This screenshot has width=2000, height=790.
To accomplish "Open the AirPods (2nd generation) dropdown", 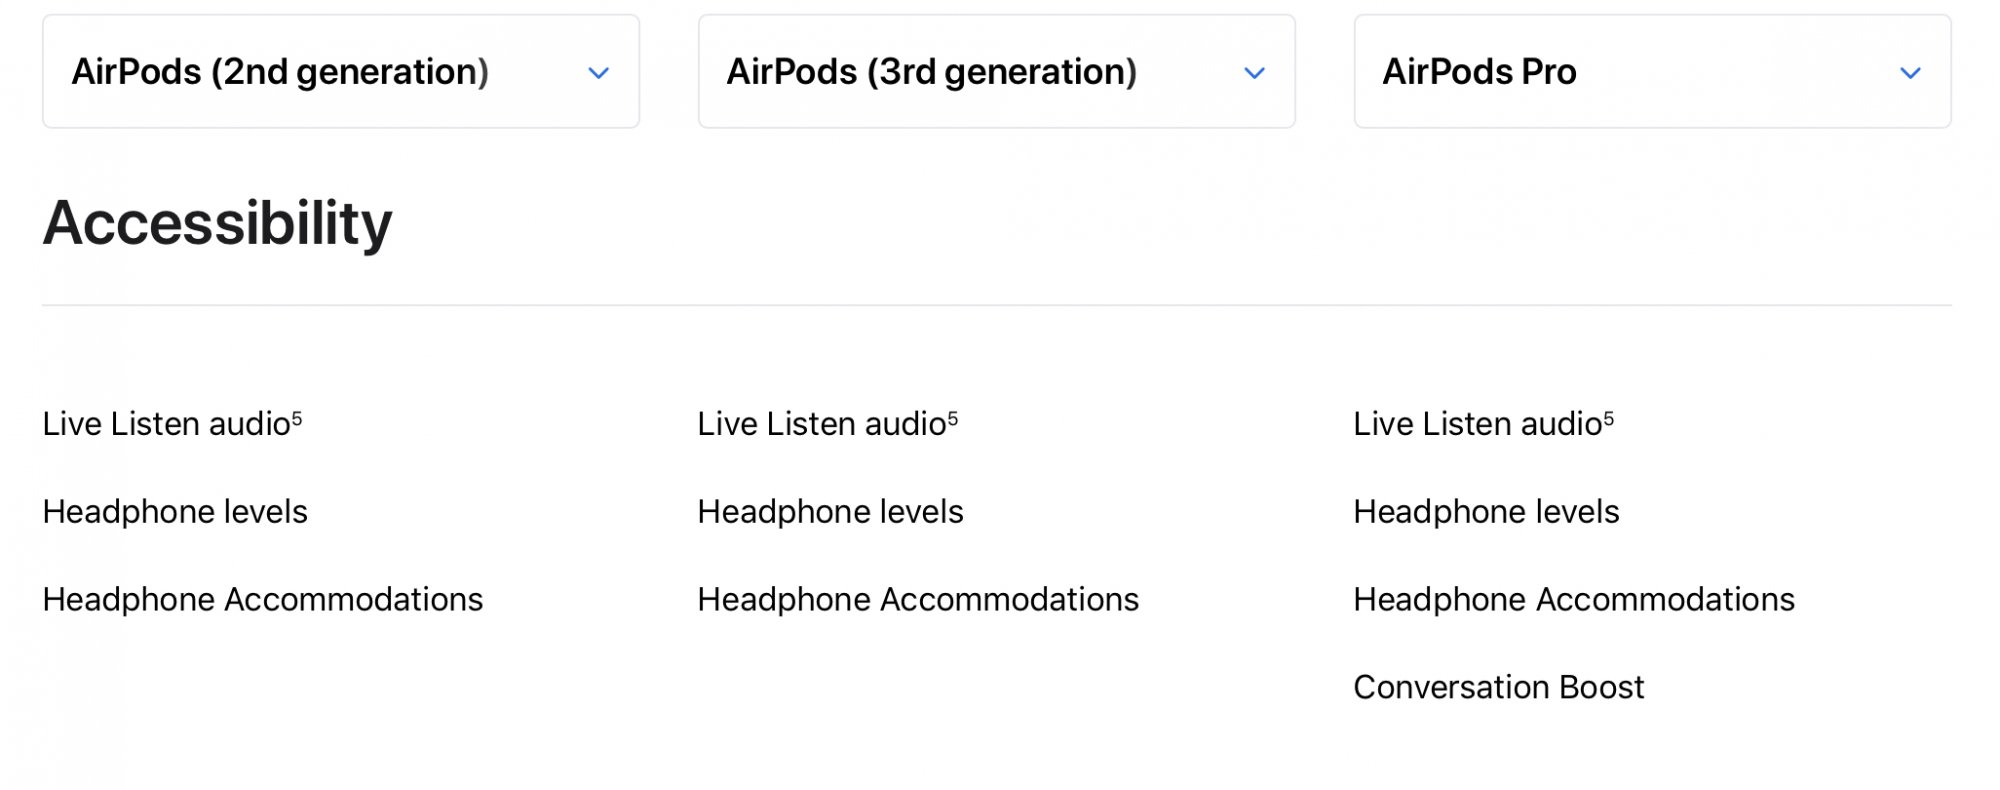I will tap(341, 71).
